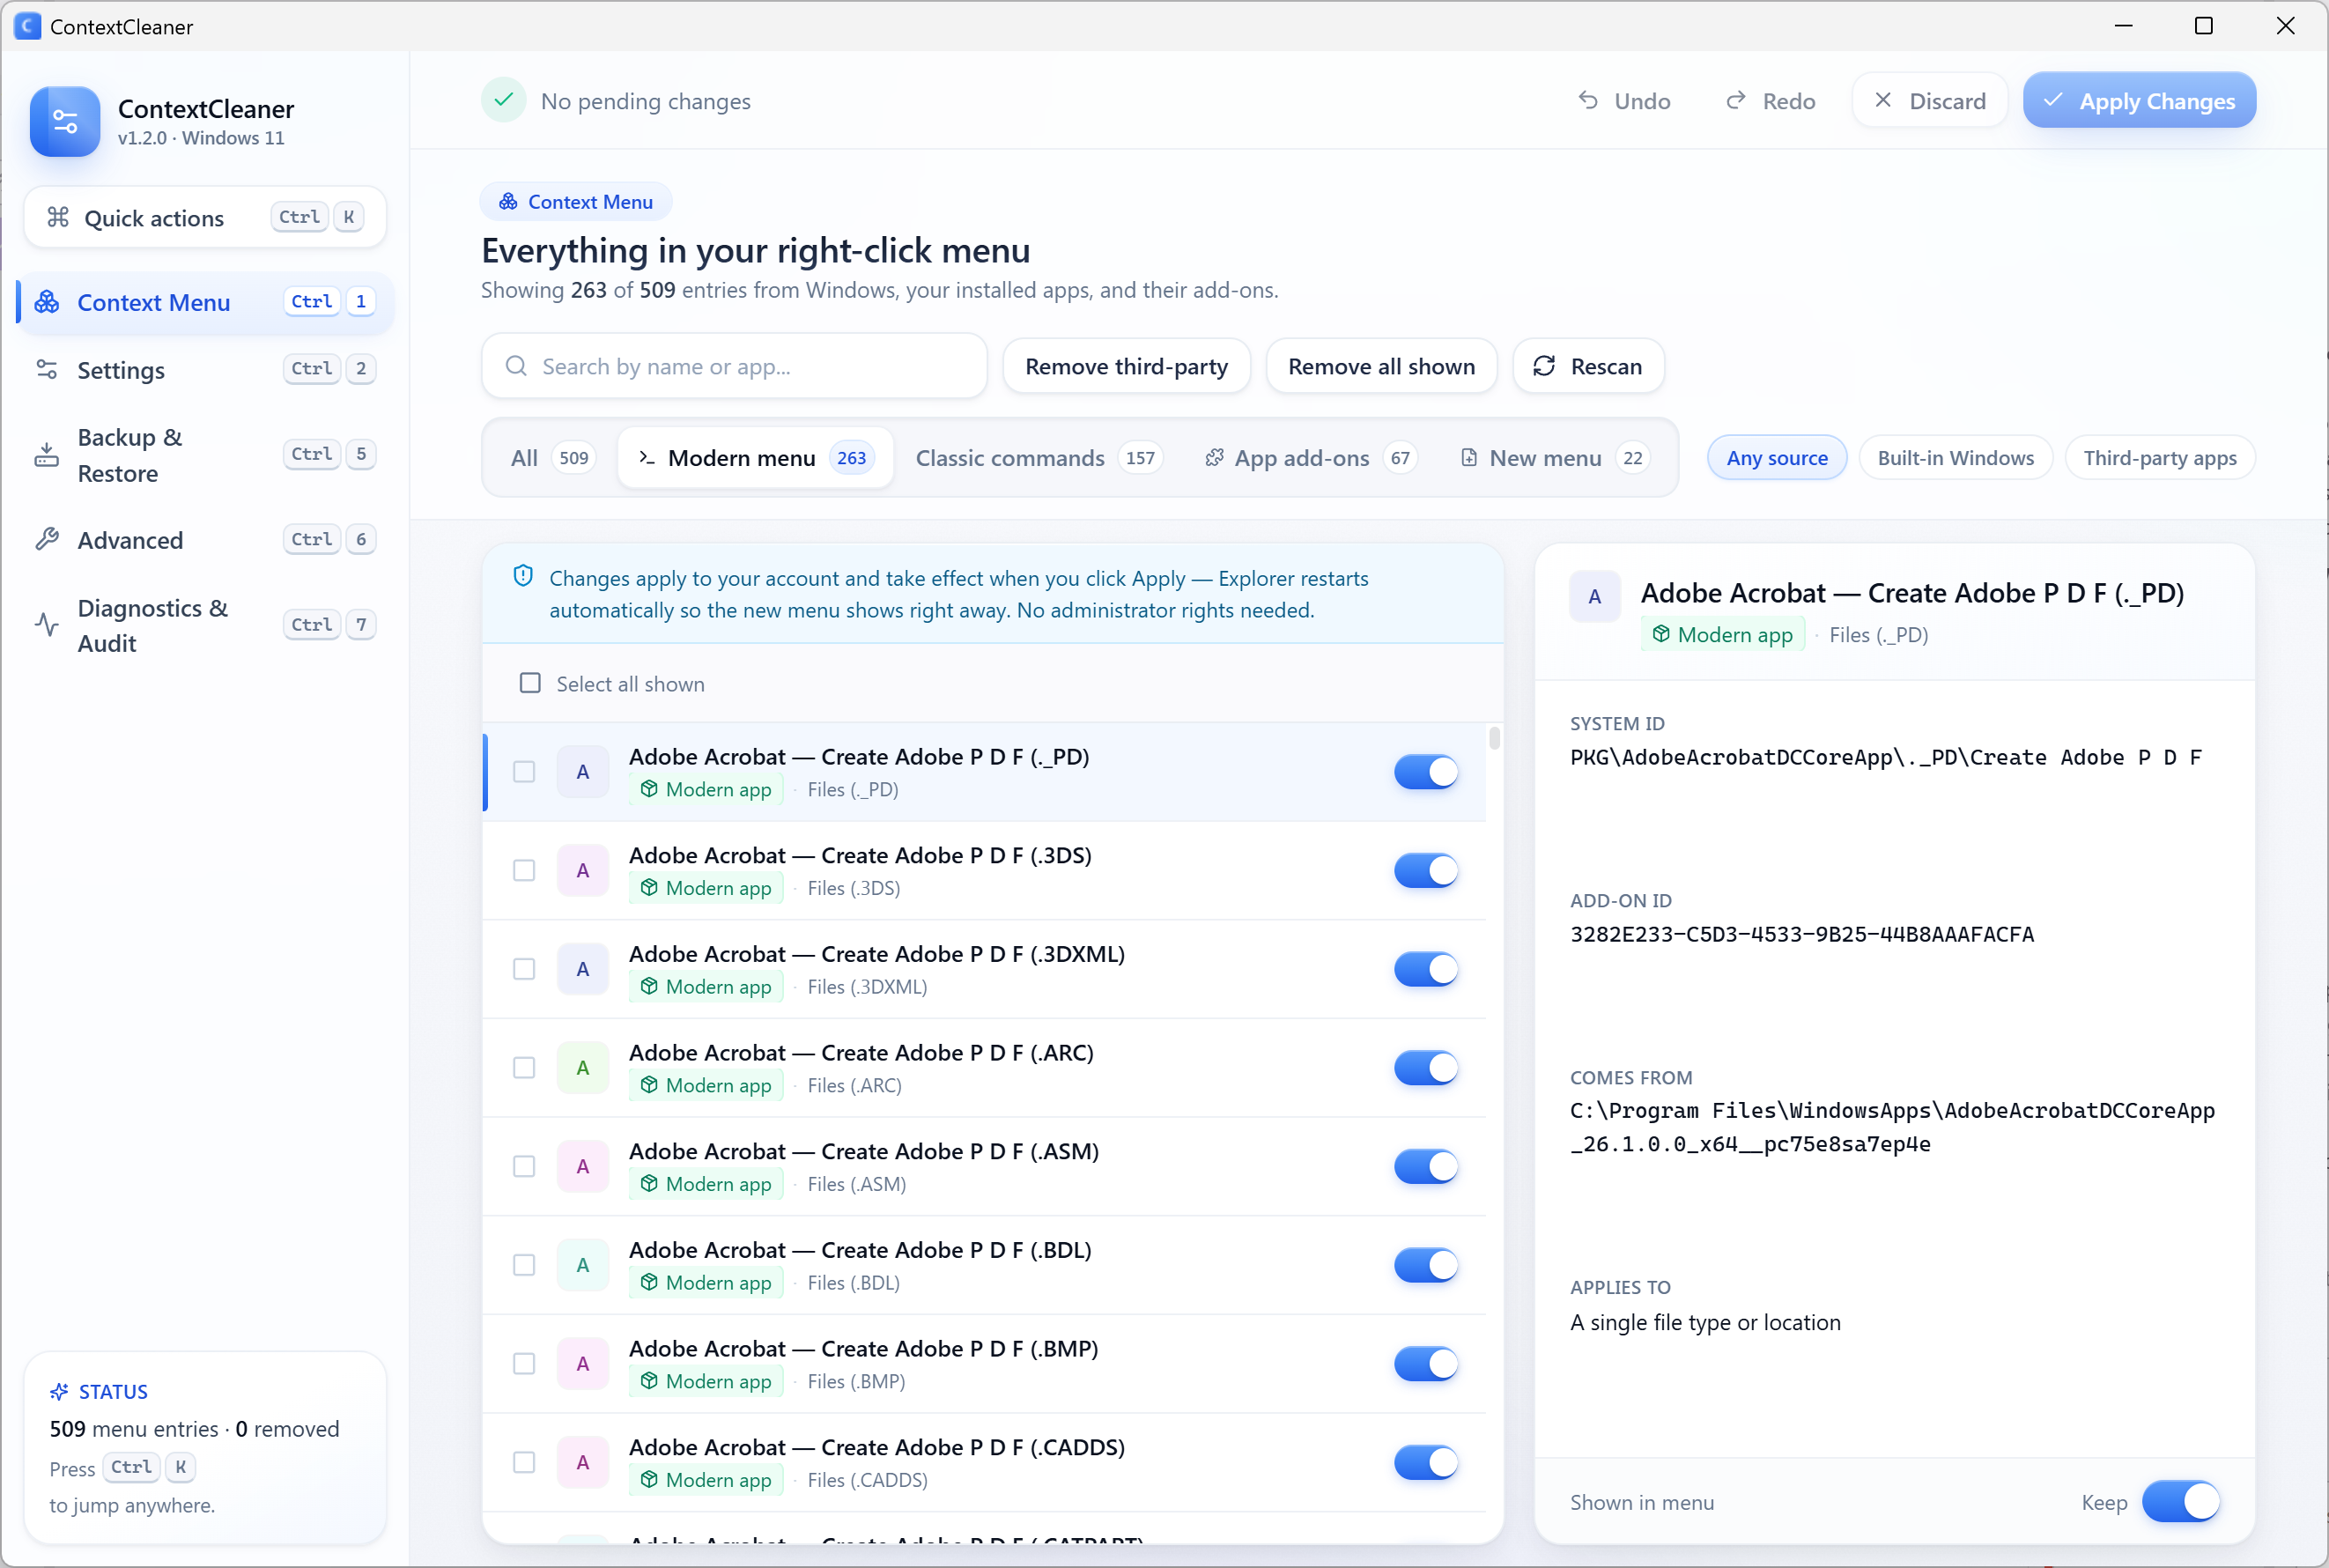
Task: Click the Context Menu breadcrumb badge icon
Action: pyautogui.click(x=509, y=202)
